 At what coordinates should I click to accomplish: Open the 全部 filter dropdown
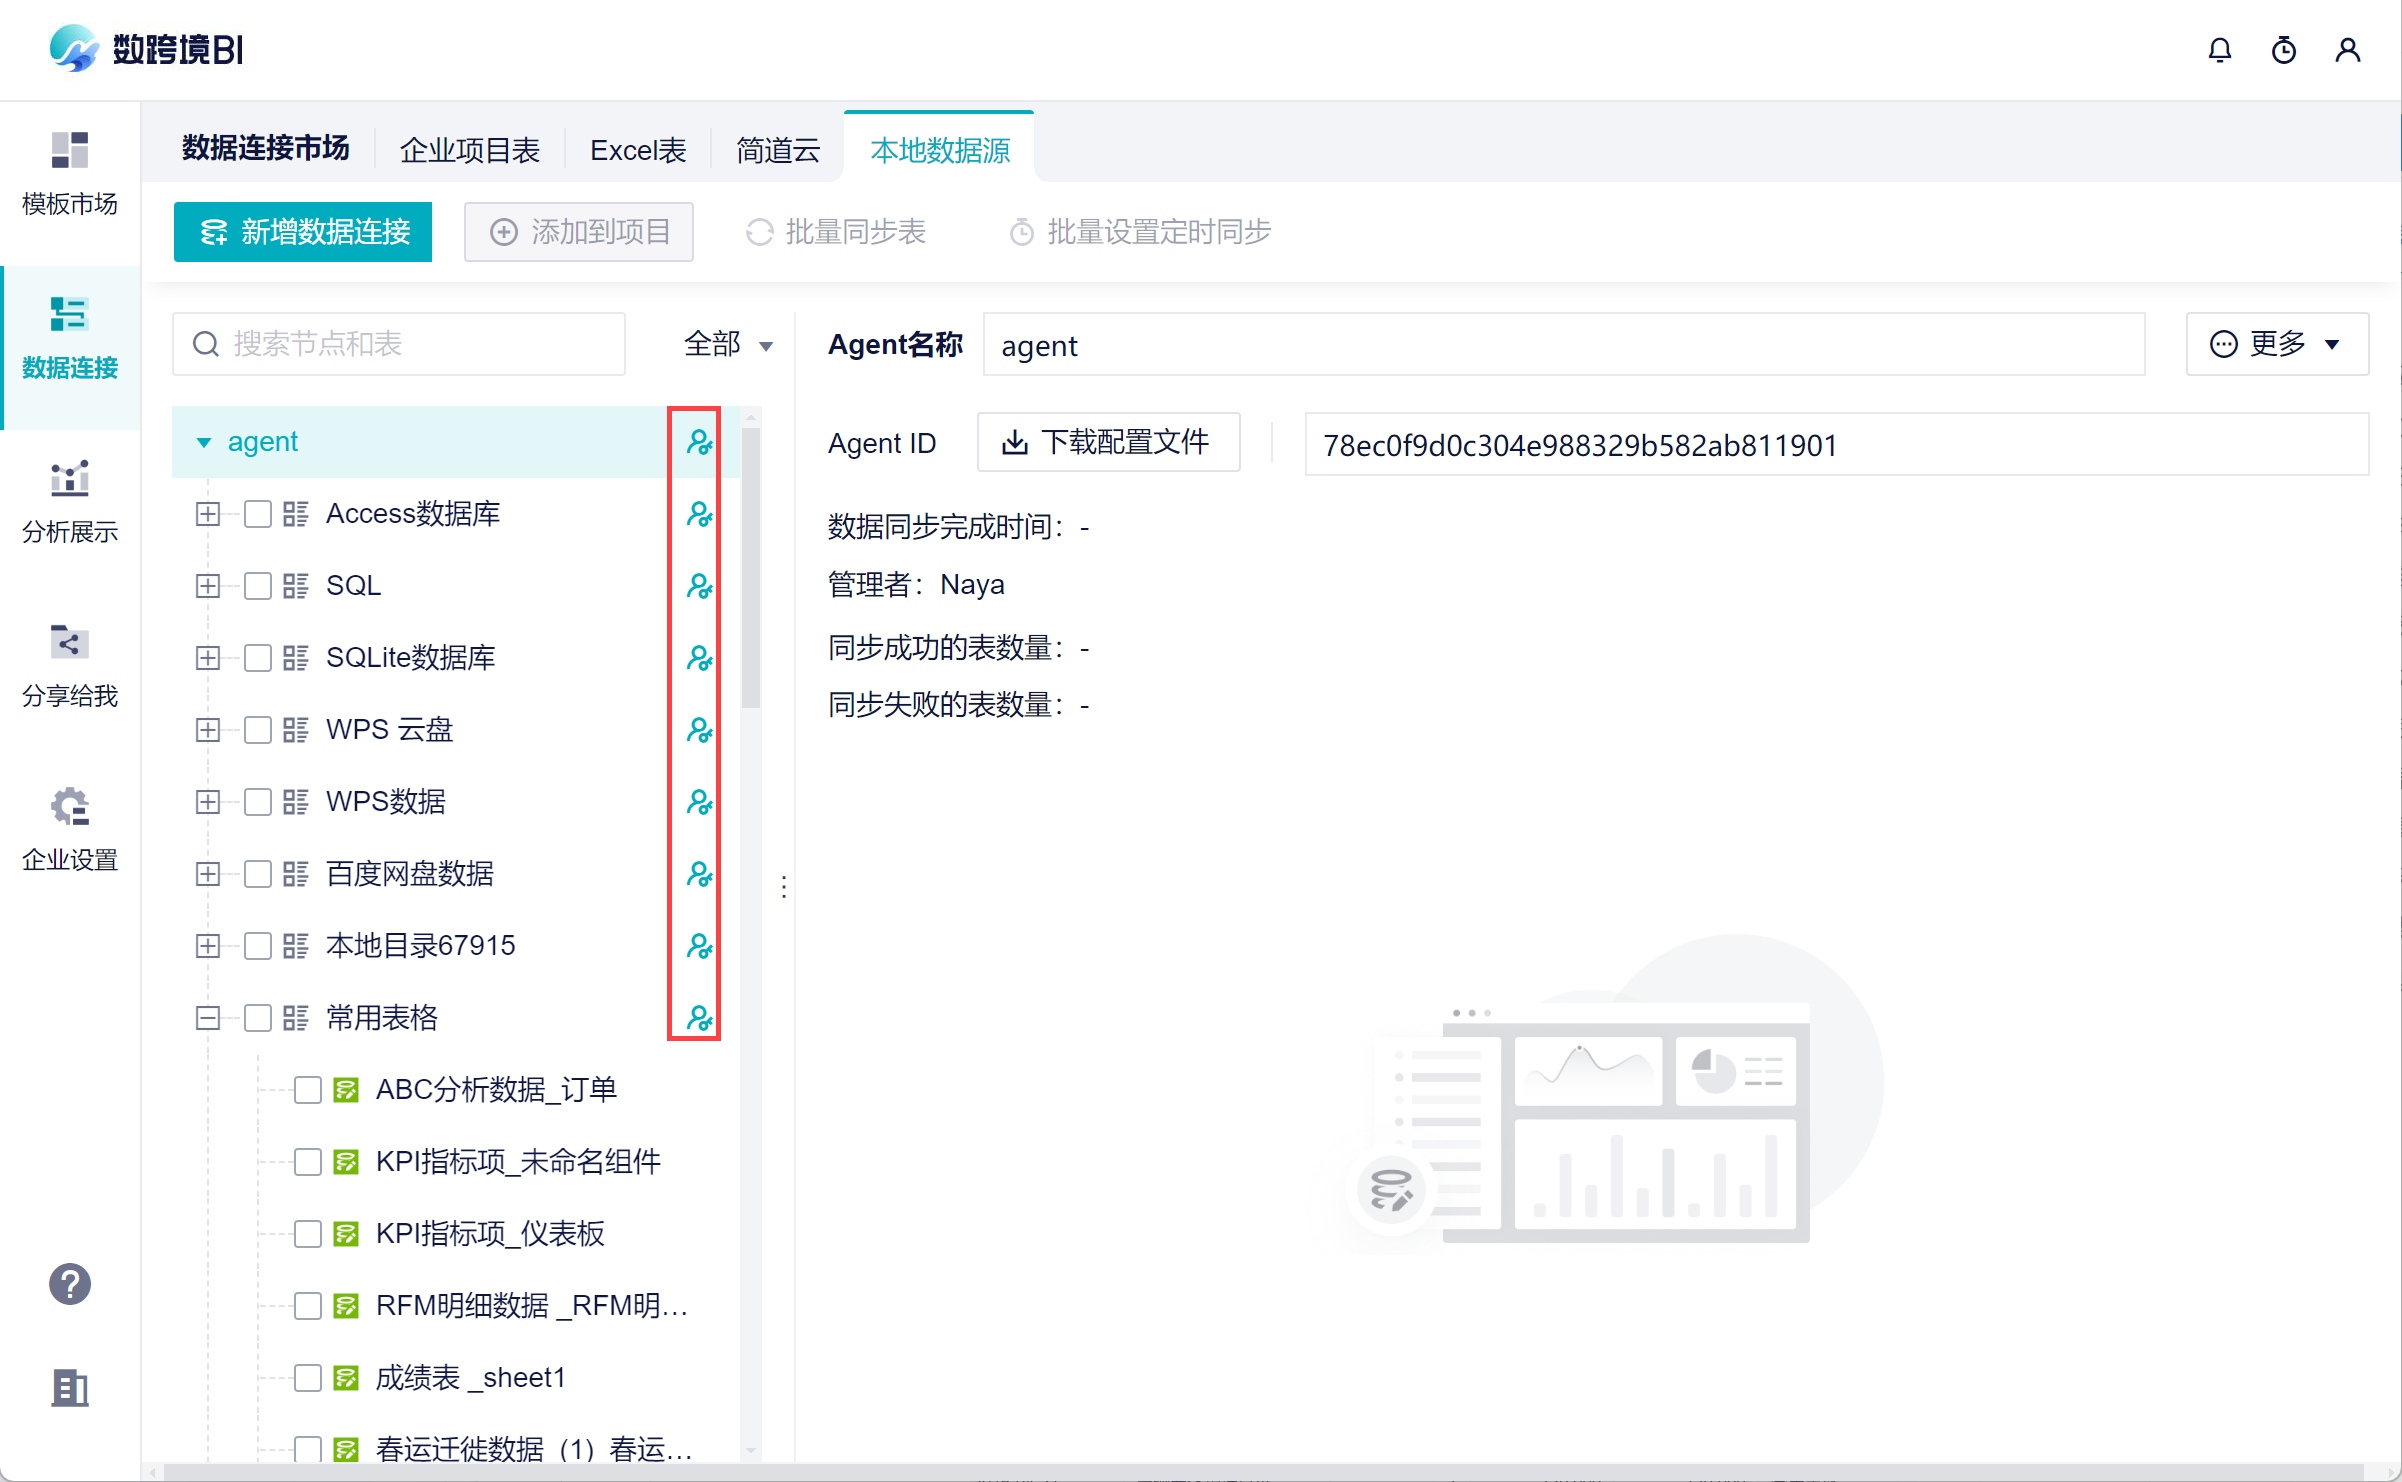(x=728, y=345)
